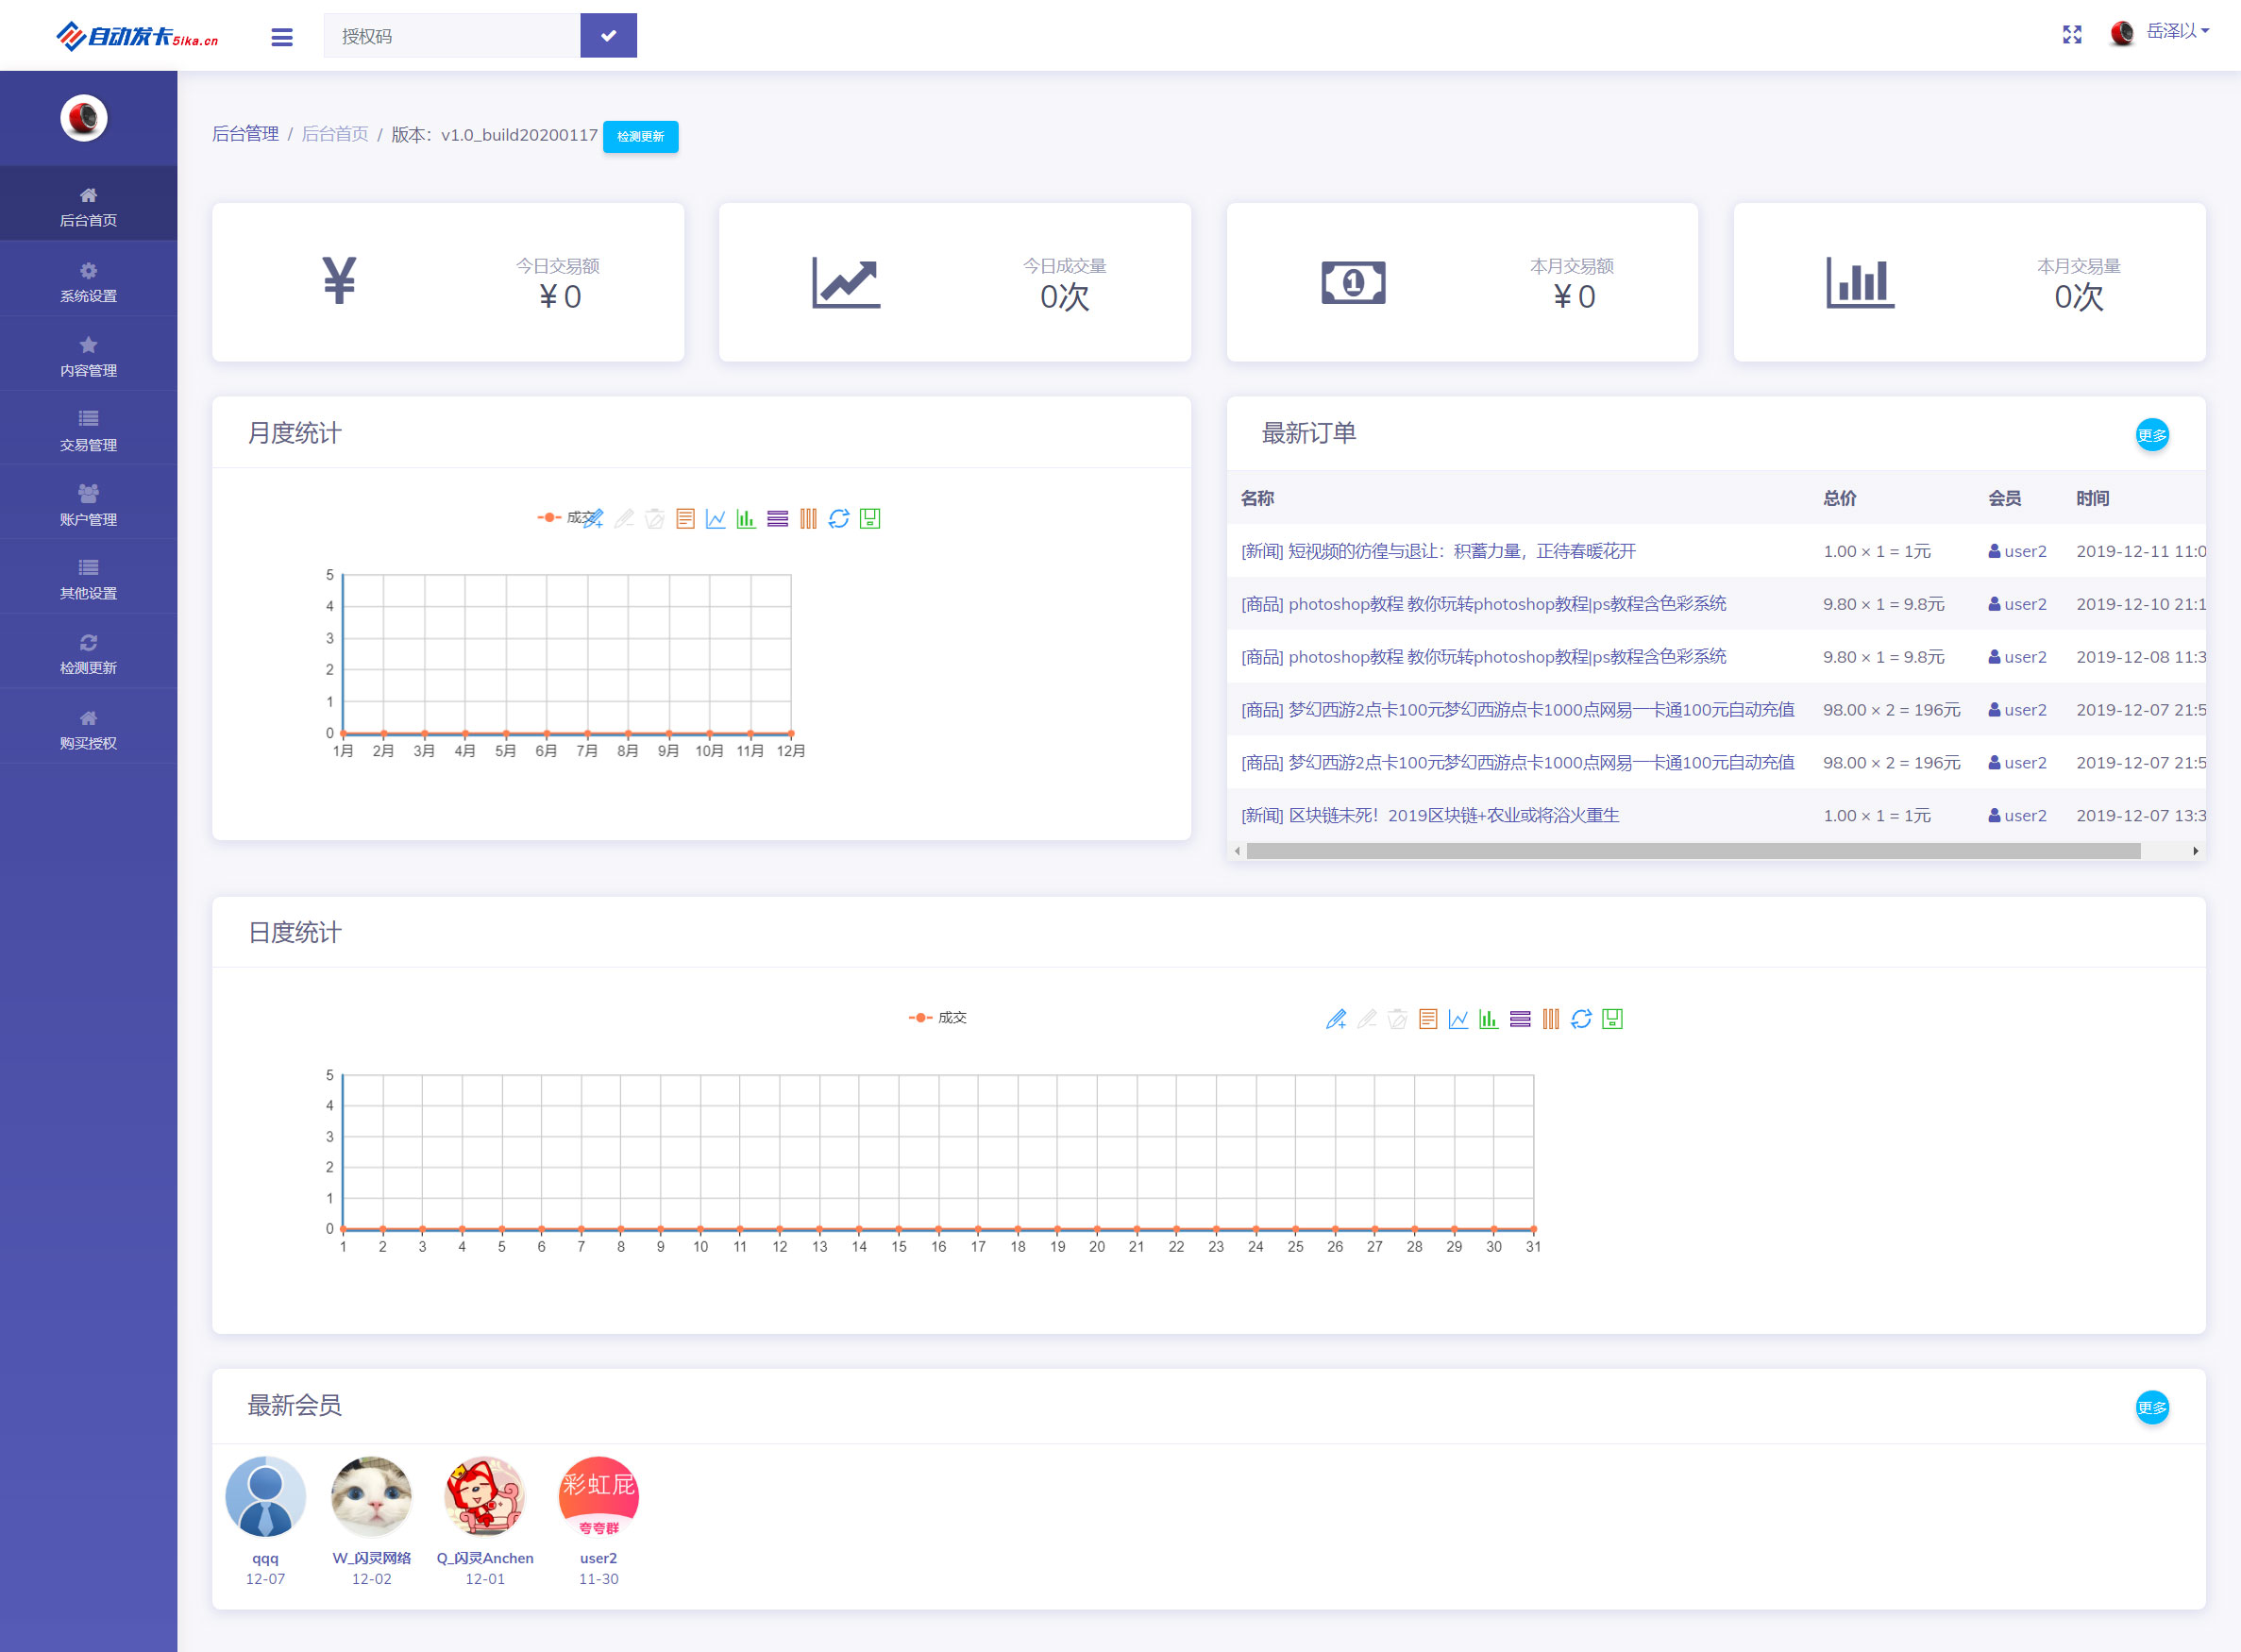Click the fullscreen icon in top bar
This screenshot has width=2241, height=1652.
[x=2071, y=35]
